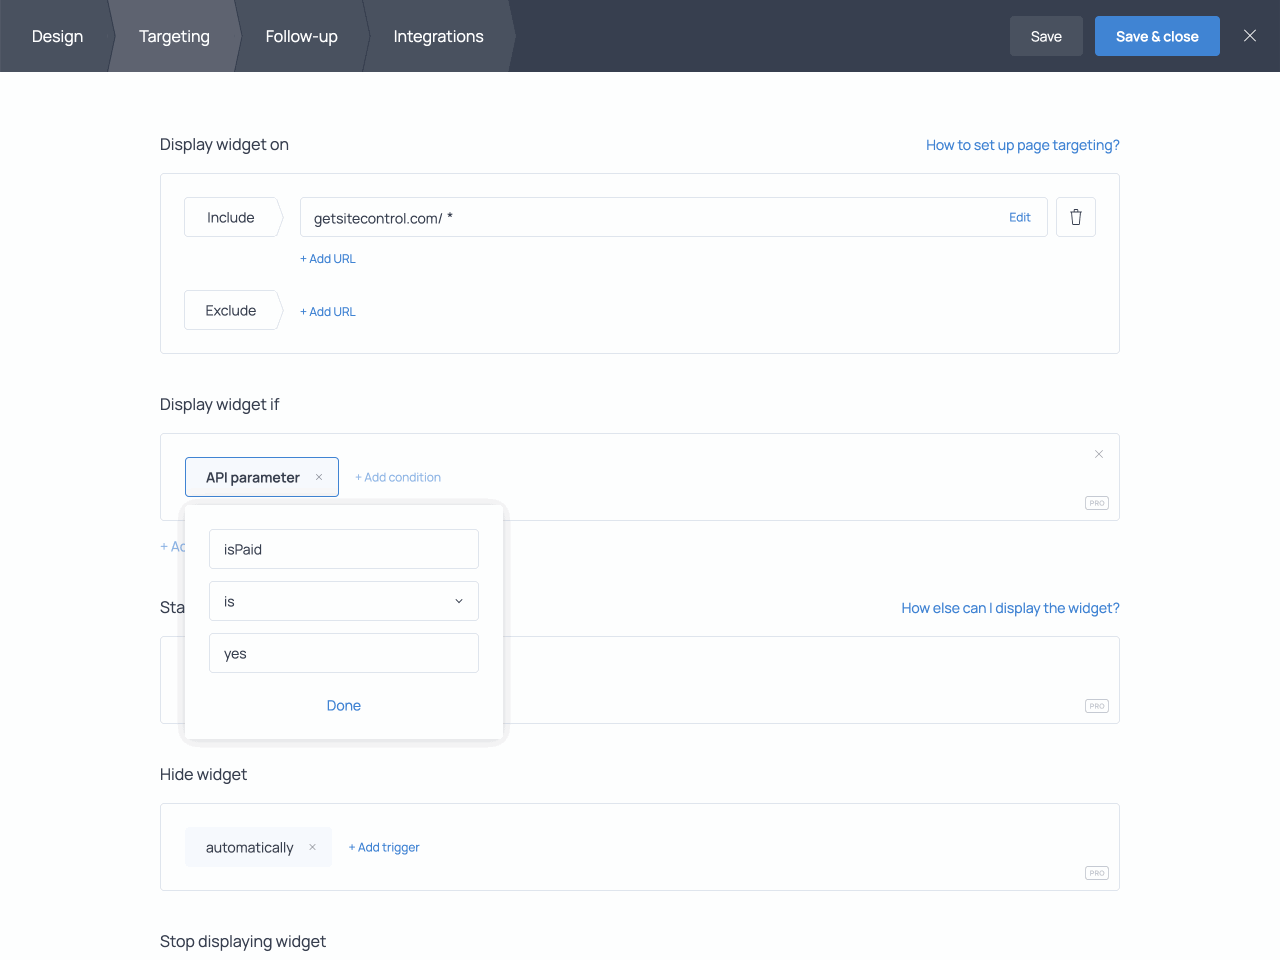The image size is (1280, 960).
Task: Switch to the Follow-up tab
Action: coord(301,36)
